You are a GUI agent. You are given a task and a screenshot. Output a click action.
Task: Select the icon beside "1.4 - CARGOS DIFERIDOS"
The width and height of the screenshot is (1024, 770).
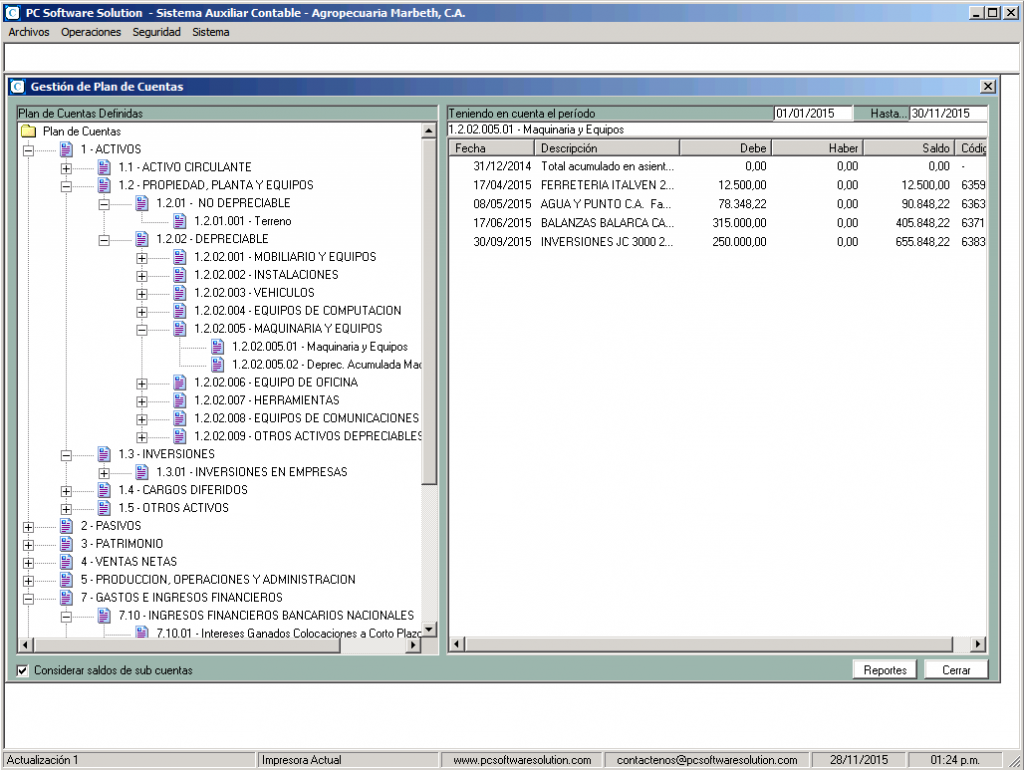click(x=102, y=490)
